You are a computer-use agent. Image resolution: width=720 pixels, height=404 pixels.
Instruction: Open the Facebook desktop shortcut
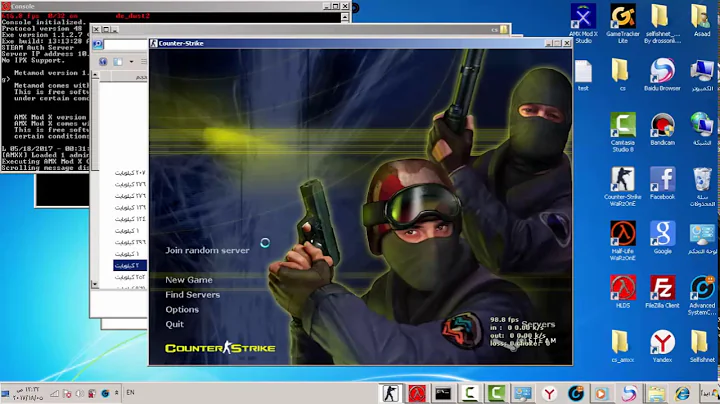662,184
